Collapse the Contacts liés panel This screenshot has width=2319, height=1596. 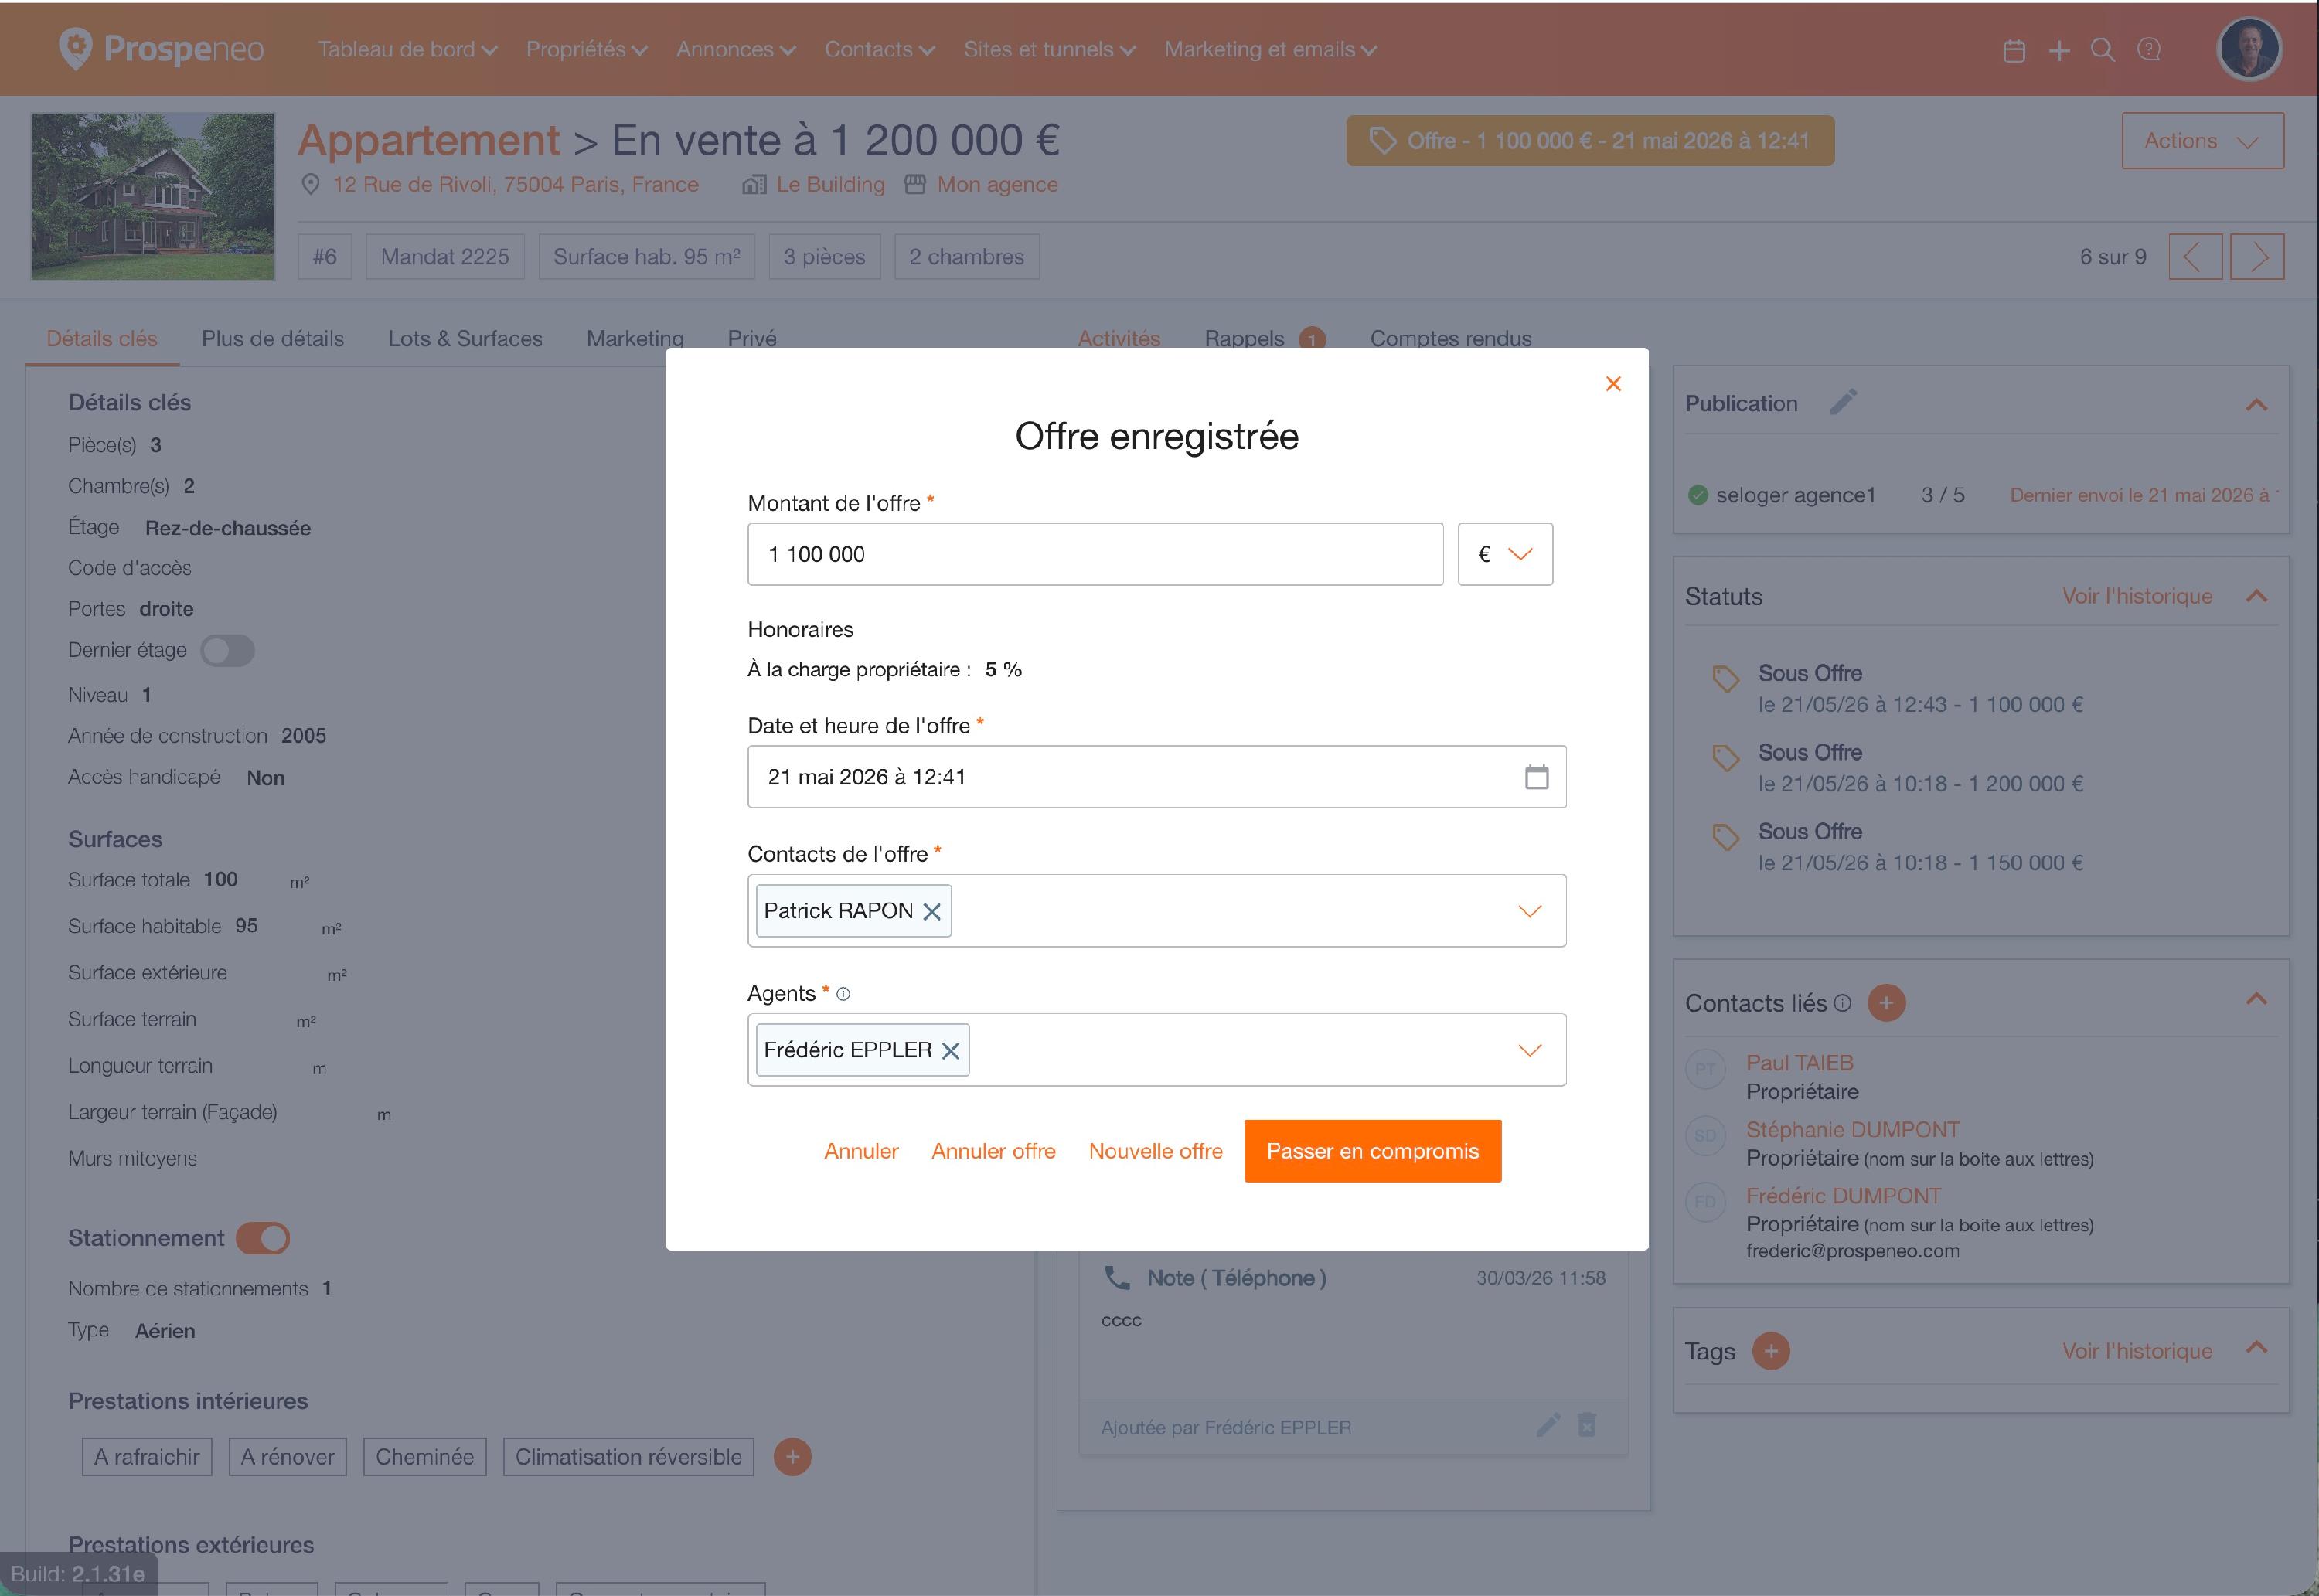click(2256, 999)
